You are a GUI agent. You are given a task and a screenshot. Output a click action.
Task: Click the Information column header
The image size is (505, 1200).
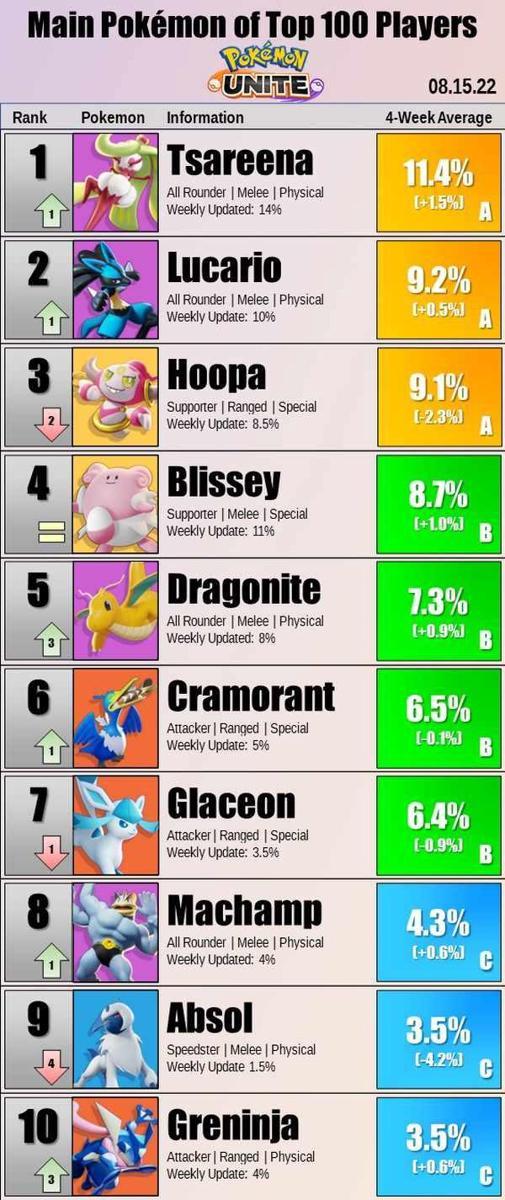click(x=205, y=118)
